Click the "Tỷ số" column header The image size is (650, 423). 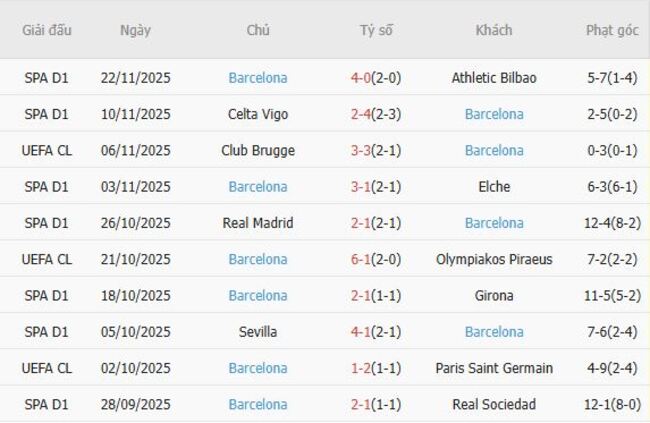click(376, 30)
